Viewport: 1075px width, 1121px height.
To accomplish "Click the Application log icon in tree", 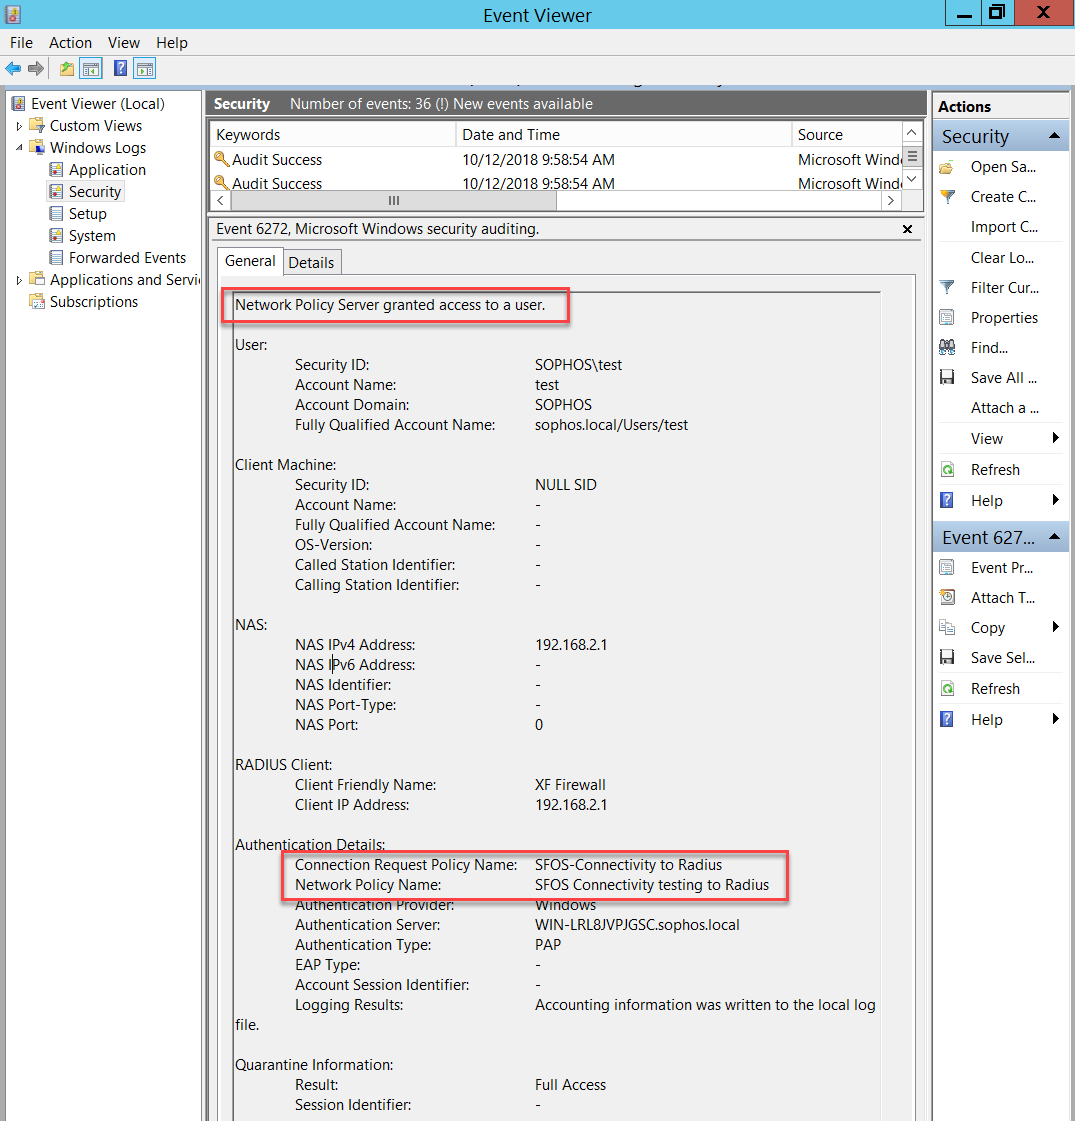I will [x=56, y=169].
